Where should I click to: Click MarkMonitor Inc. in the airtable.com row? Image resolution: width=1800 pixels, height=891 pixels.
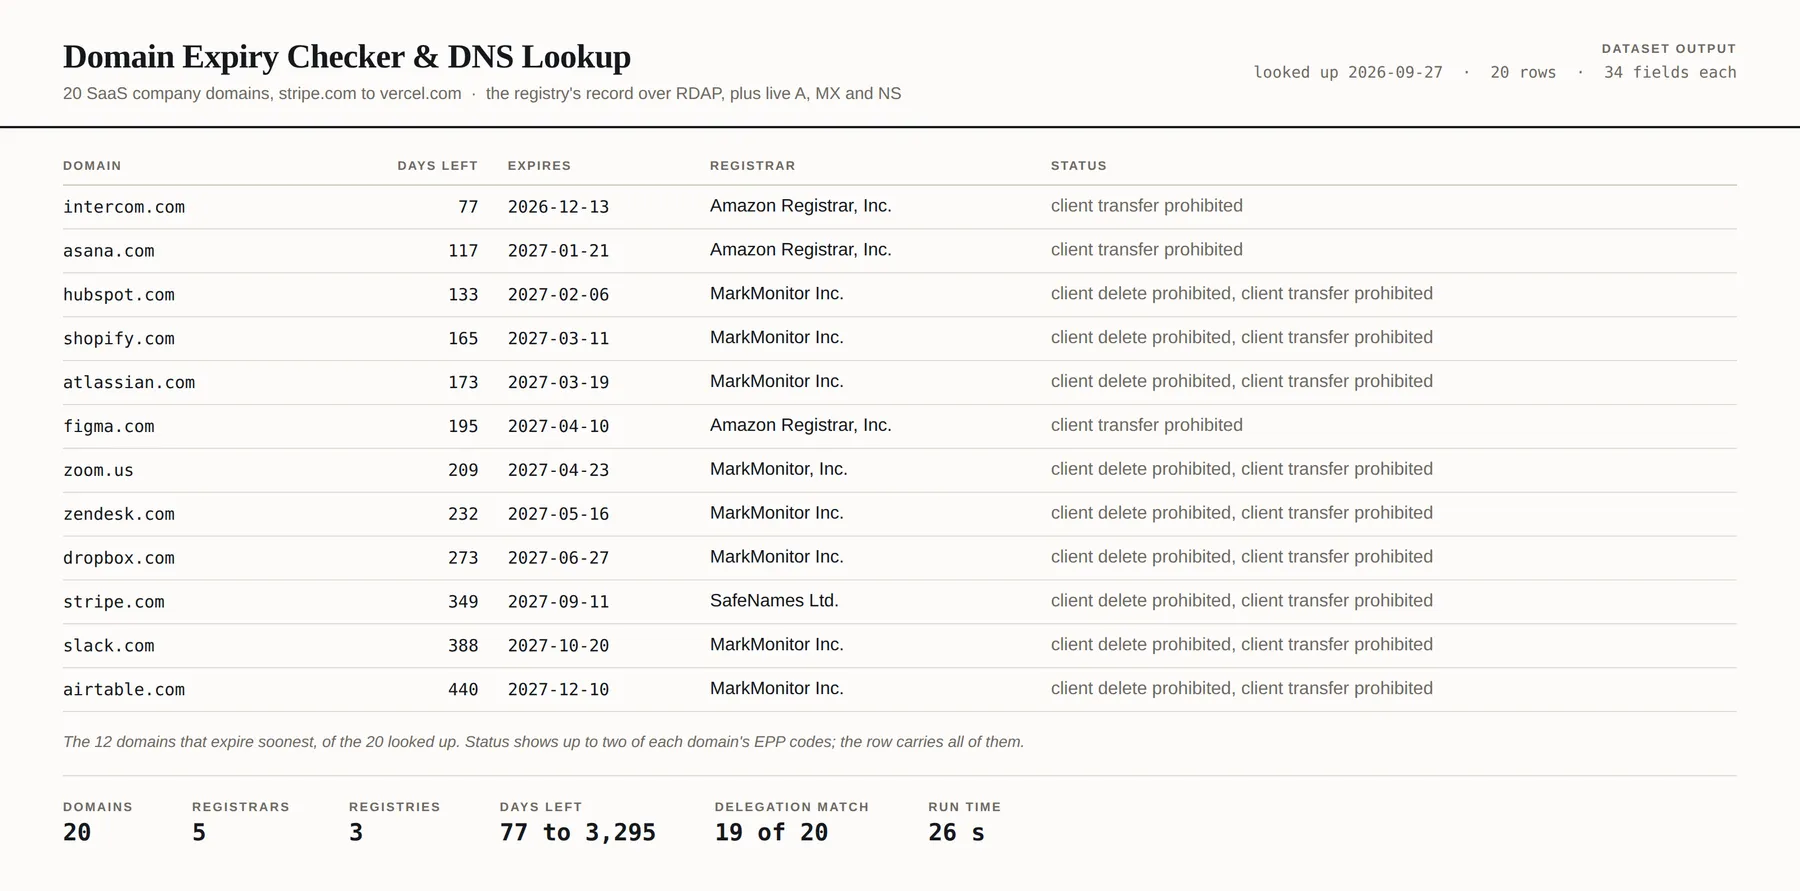pyautogui.click(x=777, y=689)
